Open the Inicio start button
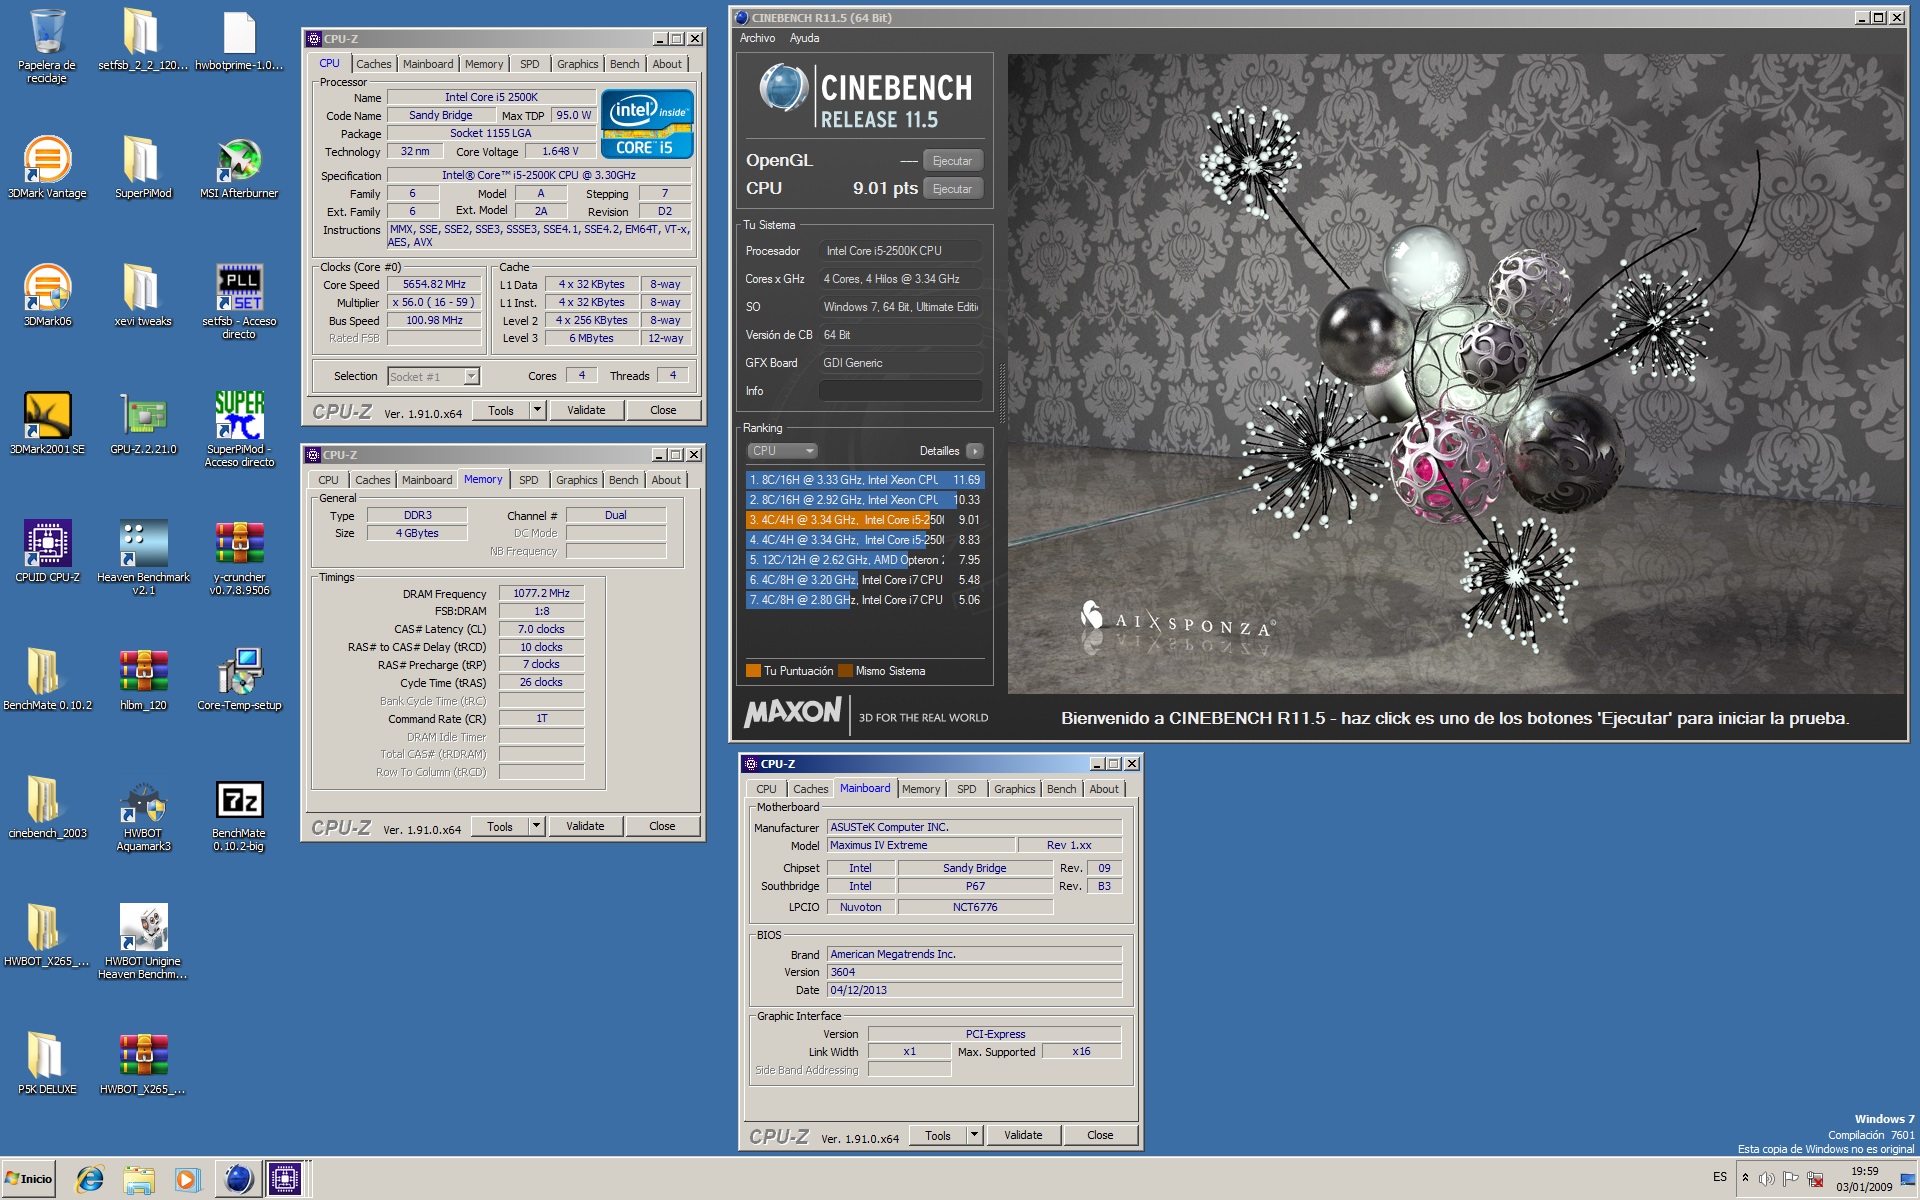The height and width of the screenshot is (1200, 1920). point(29,1179)
